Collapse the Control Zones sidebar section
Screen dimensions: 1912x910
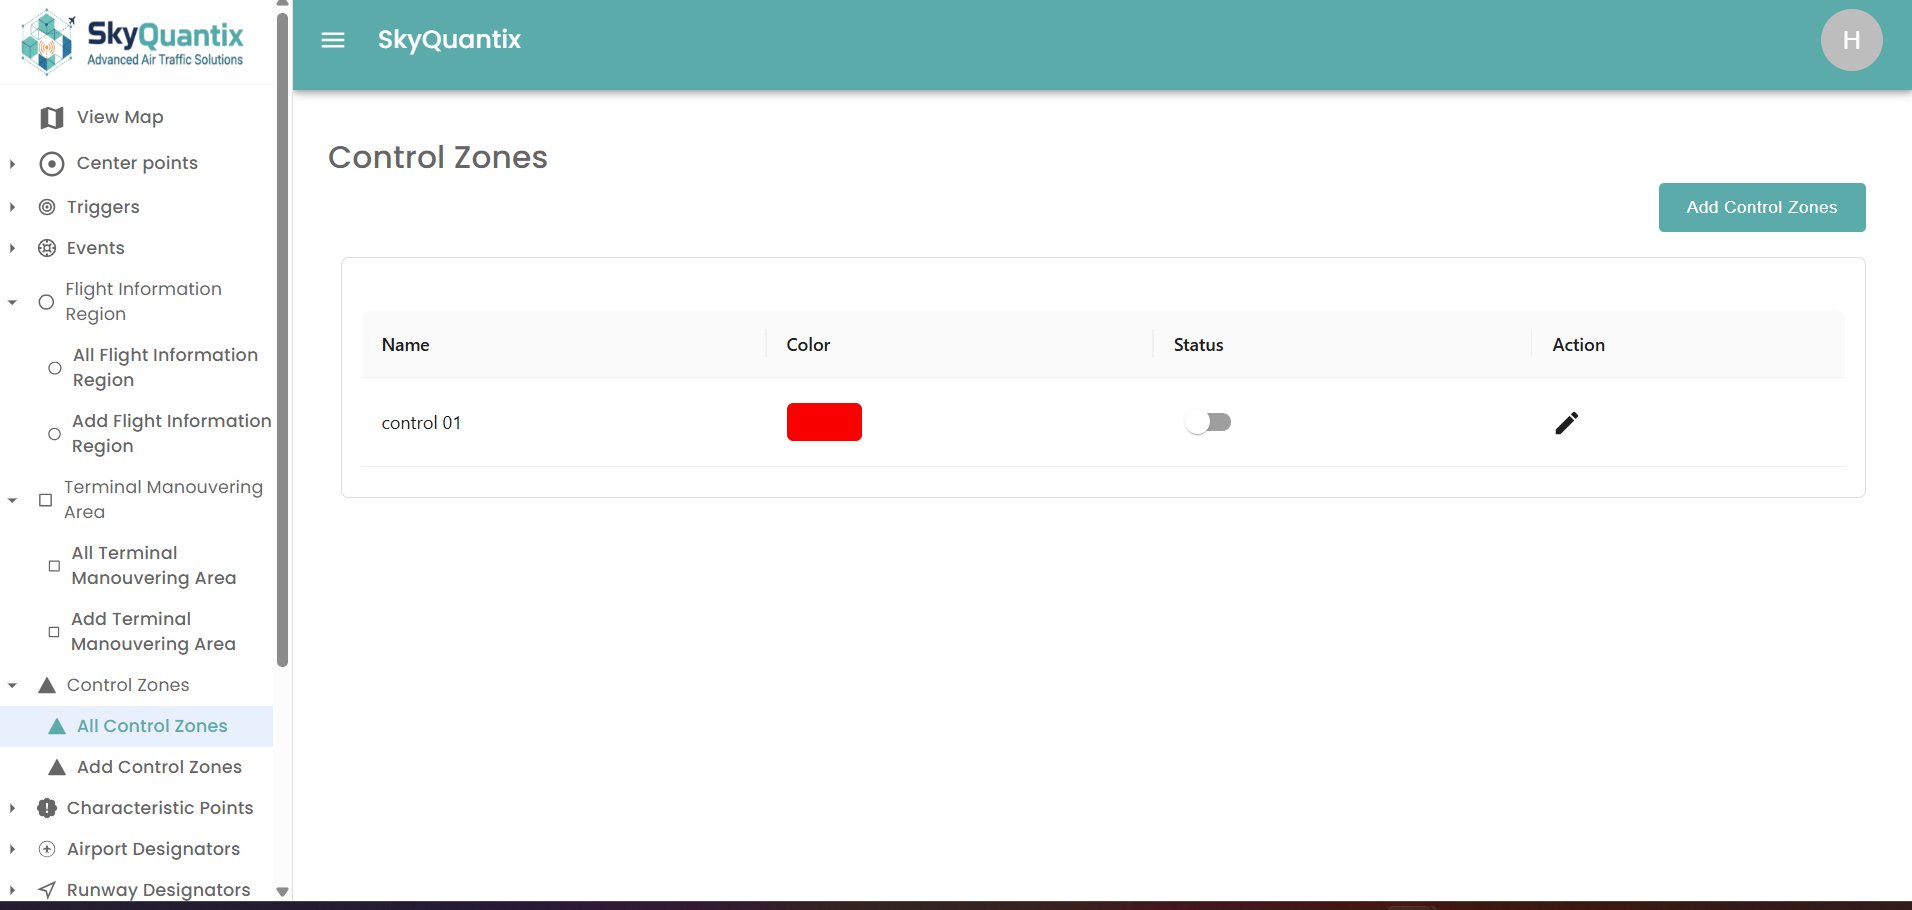[12, 686]
